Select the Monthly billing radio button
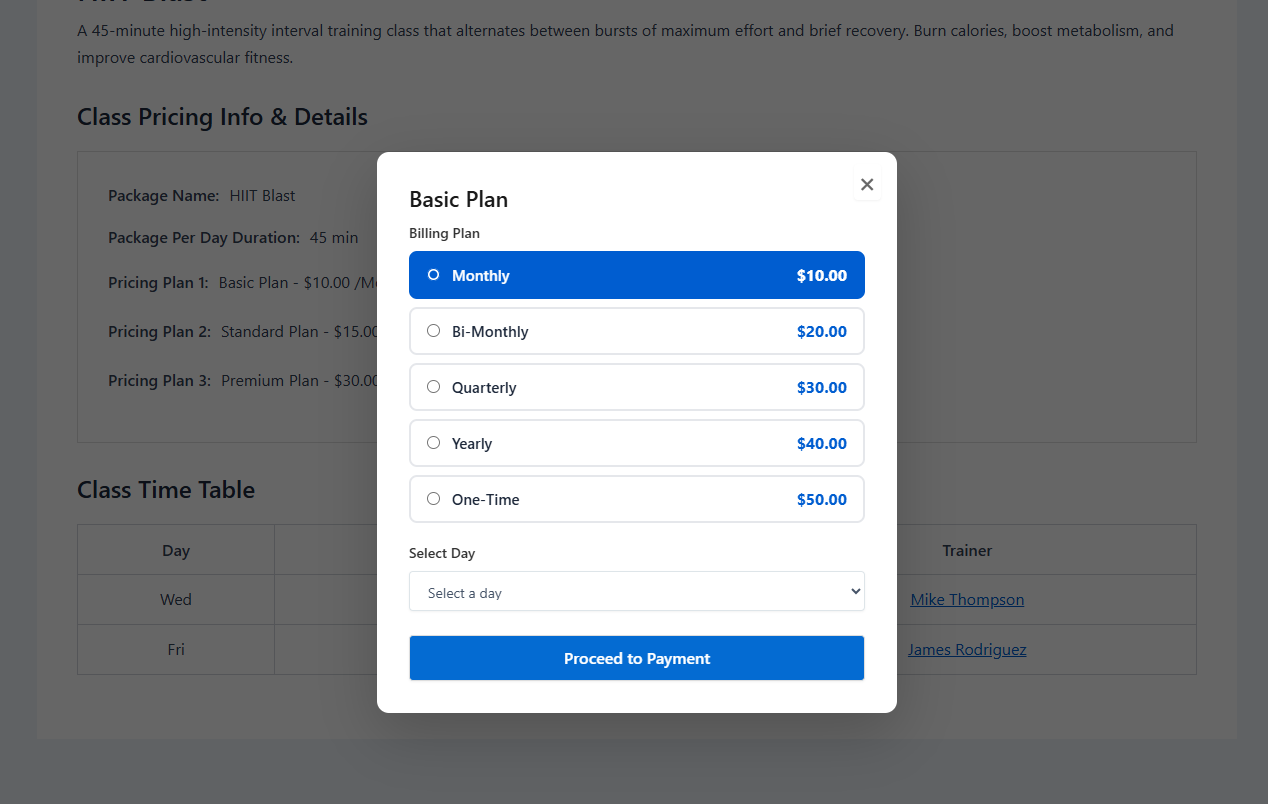 pos(433,275)
